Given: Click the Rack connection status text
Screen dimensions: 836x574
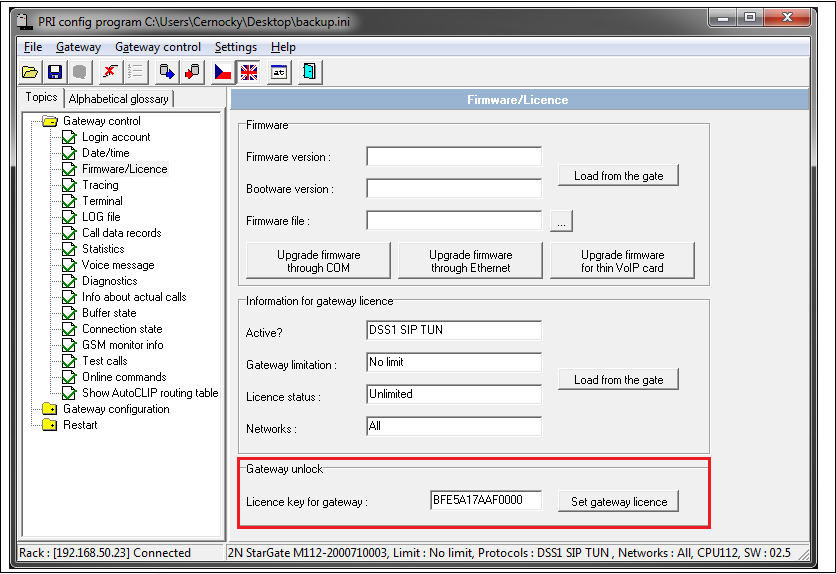Looking at the screenshot, I should [x=104, y=553].
